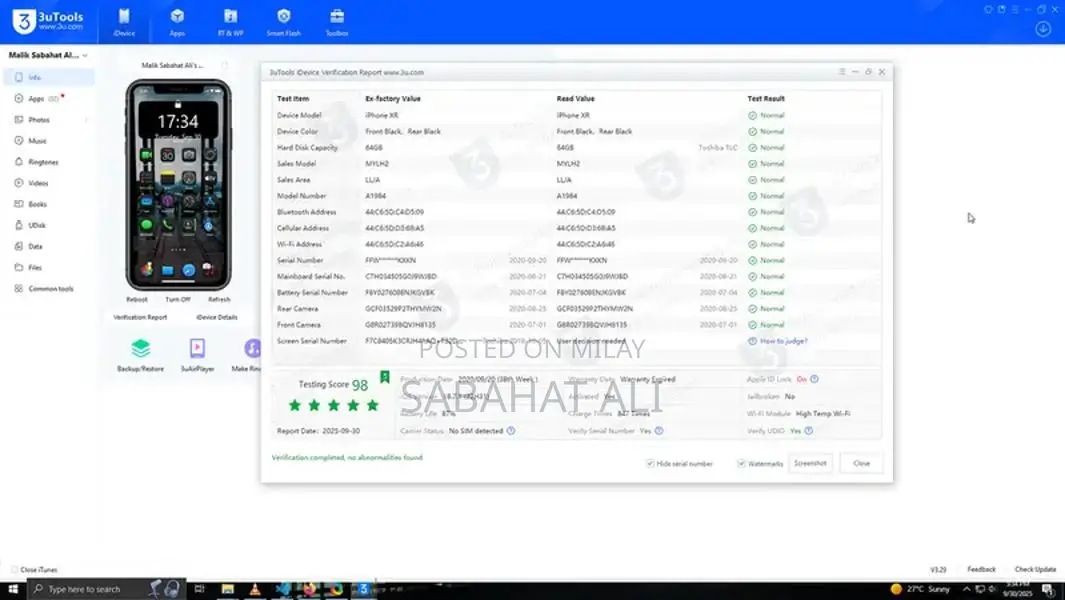Open the Toolbox icon in header
This screenshot has height=600, width=1065.
click(337, 21)
